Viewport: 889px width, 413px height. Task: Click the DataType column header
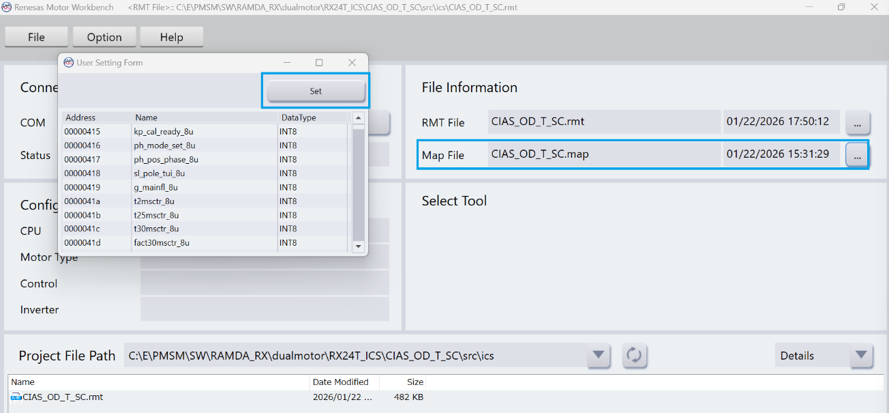tap(312, 118)
